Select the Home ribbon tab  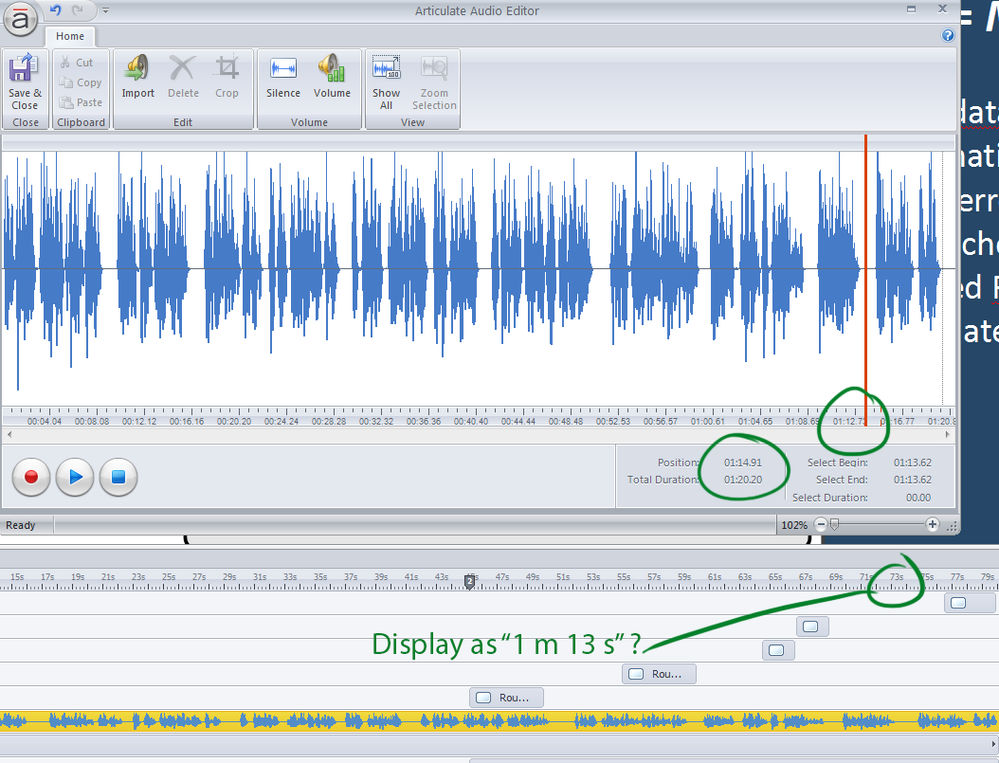70,37
